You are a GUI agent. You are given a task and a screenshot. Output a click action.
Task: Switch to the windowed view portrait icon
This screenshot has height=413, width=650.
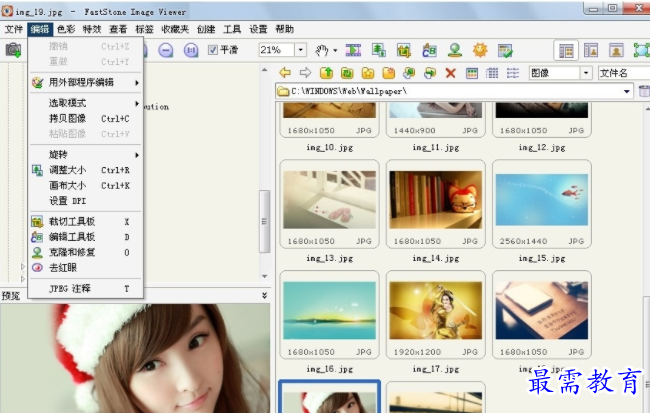point(616,51)
